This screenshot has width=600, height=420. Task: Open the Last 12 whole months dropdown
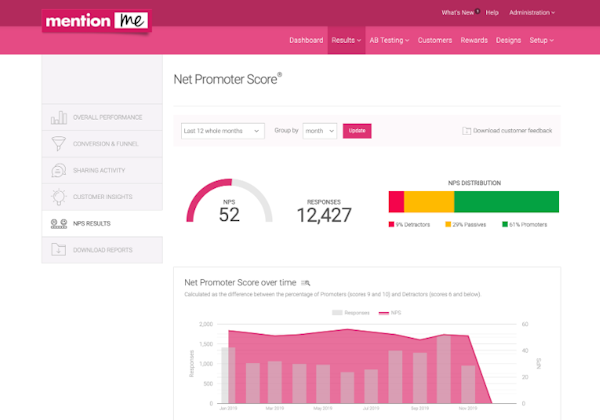222,131
